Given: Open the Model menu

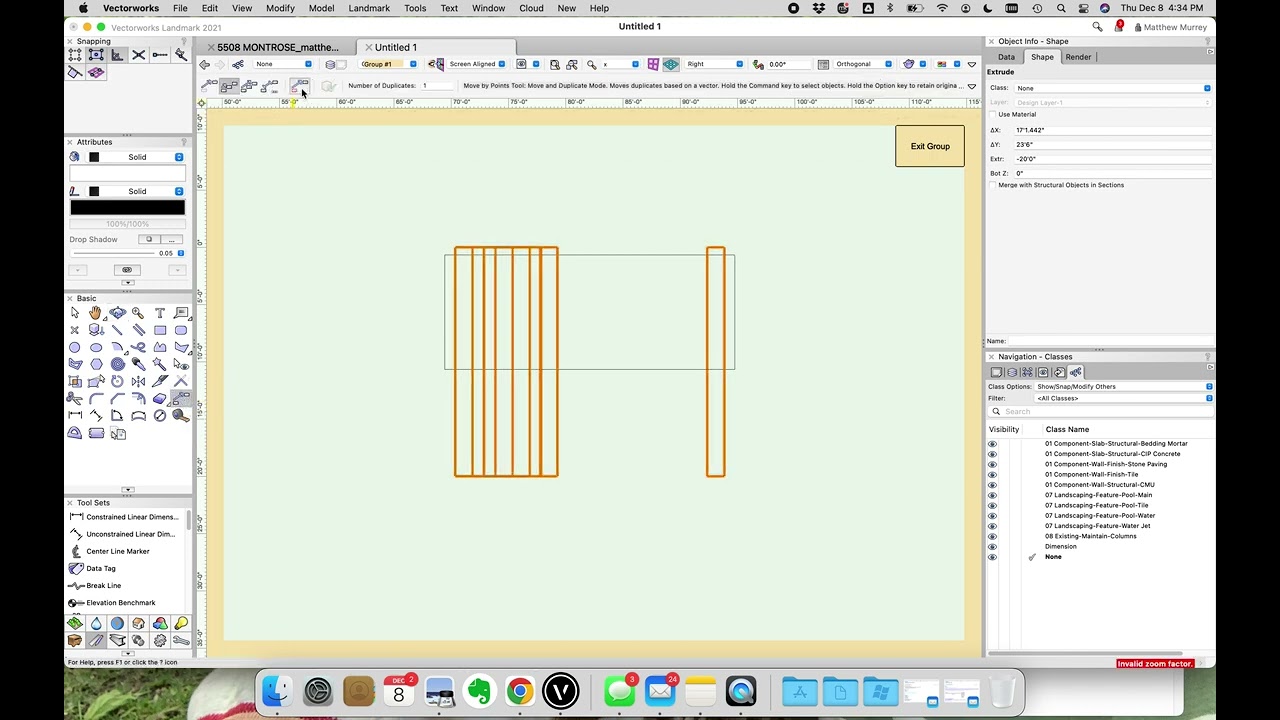Looking at the screenshot, I should pyautogui.click(x=321, y=8).
